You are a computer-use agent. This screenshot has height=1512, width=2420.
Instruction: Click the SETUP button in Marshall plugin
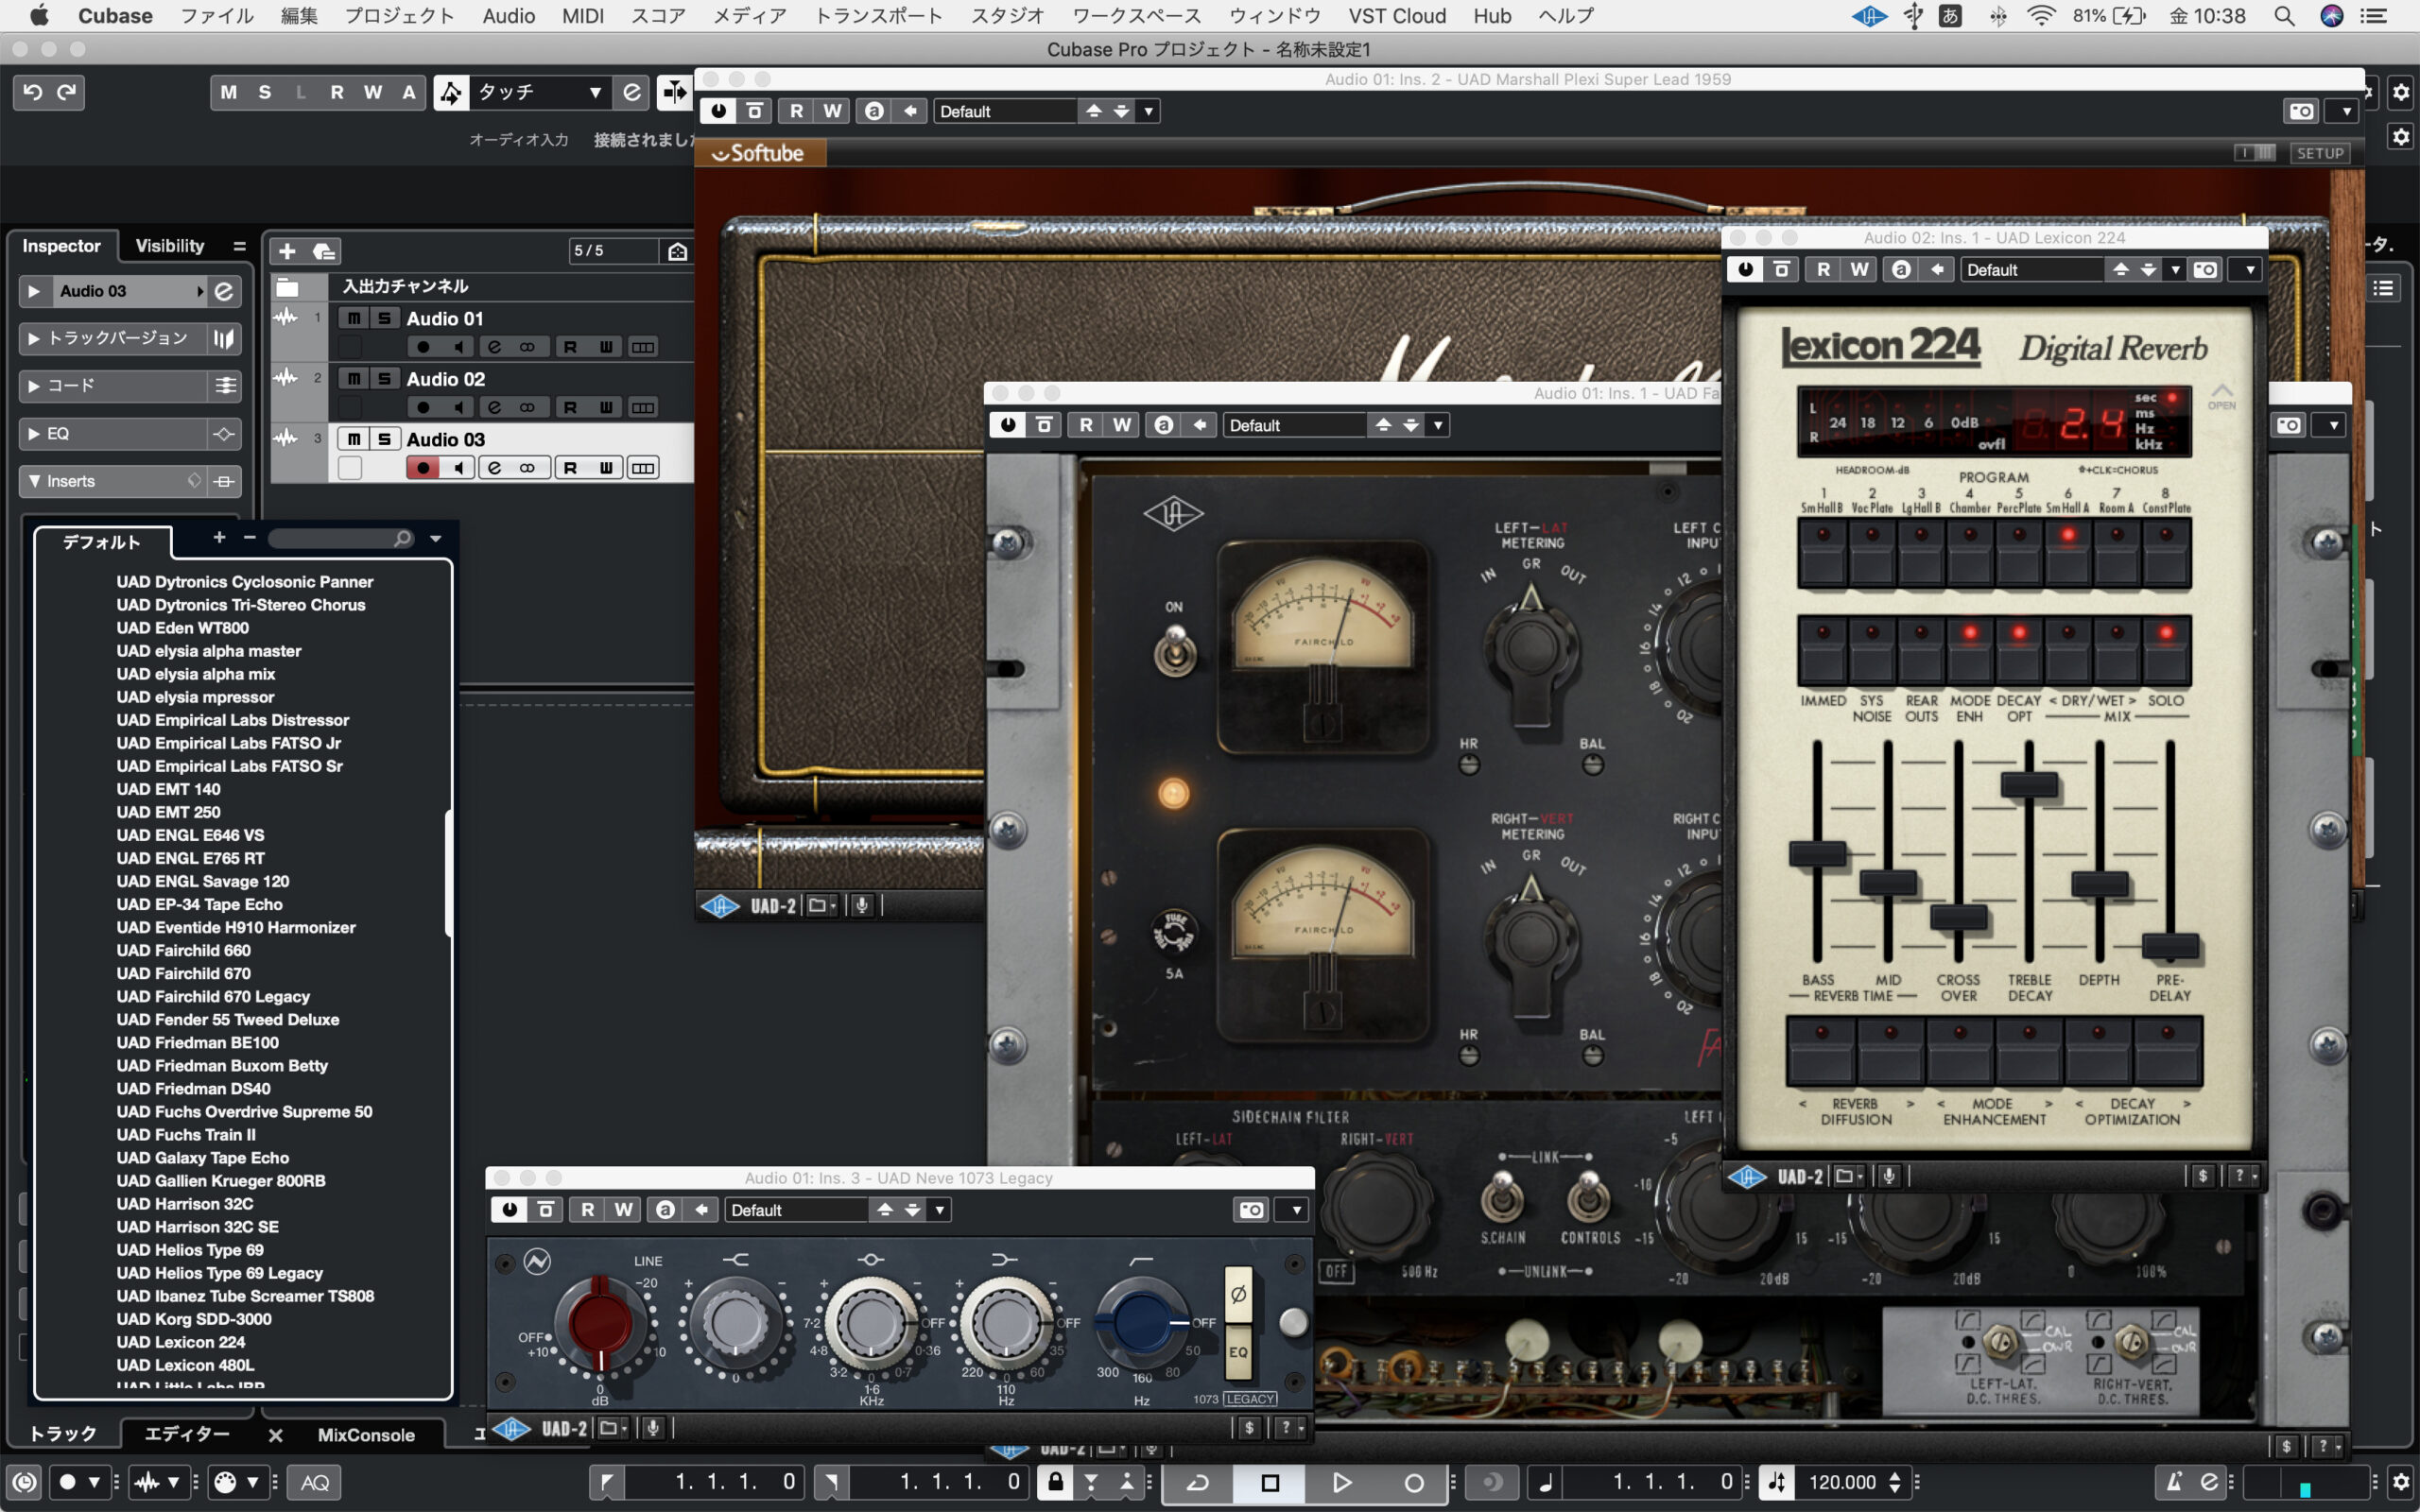point(2320,153)
